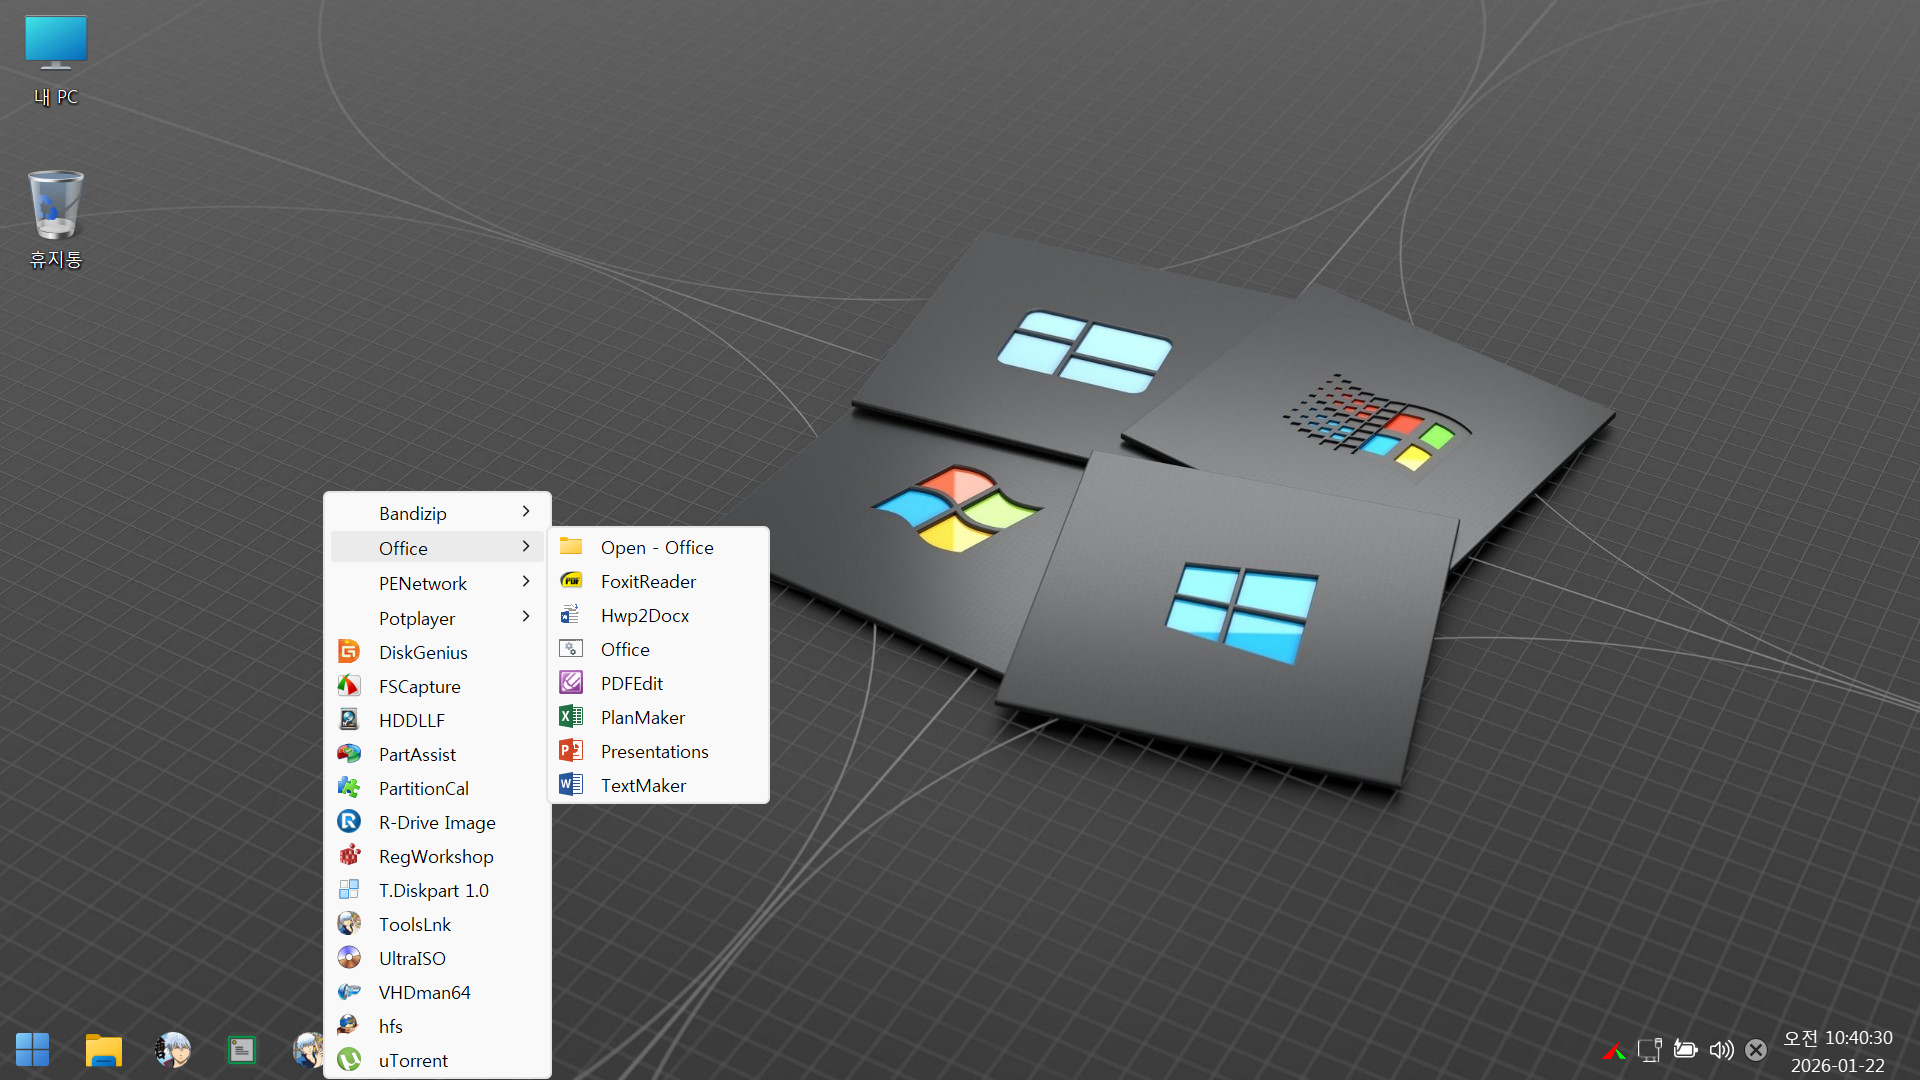
Task: Click the volume speaker tray icon
Action: point(1721,1049)
